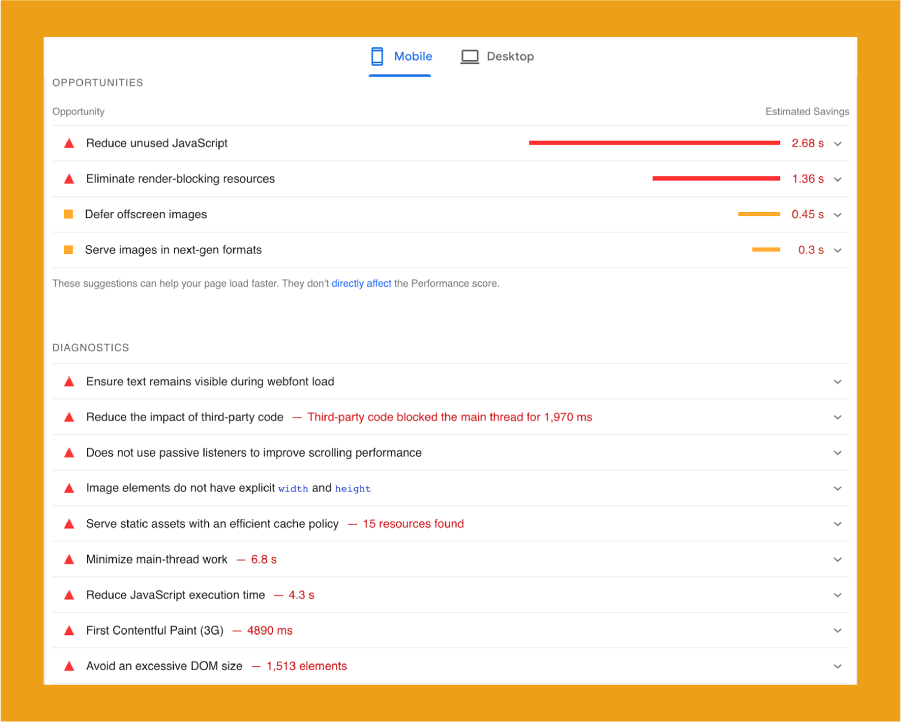Click the red triangle beside Reduce unused JavaScript
901x722 pixels.
pos(68,143)
